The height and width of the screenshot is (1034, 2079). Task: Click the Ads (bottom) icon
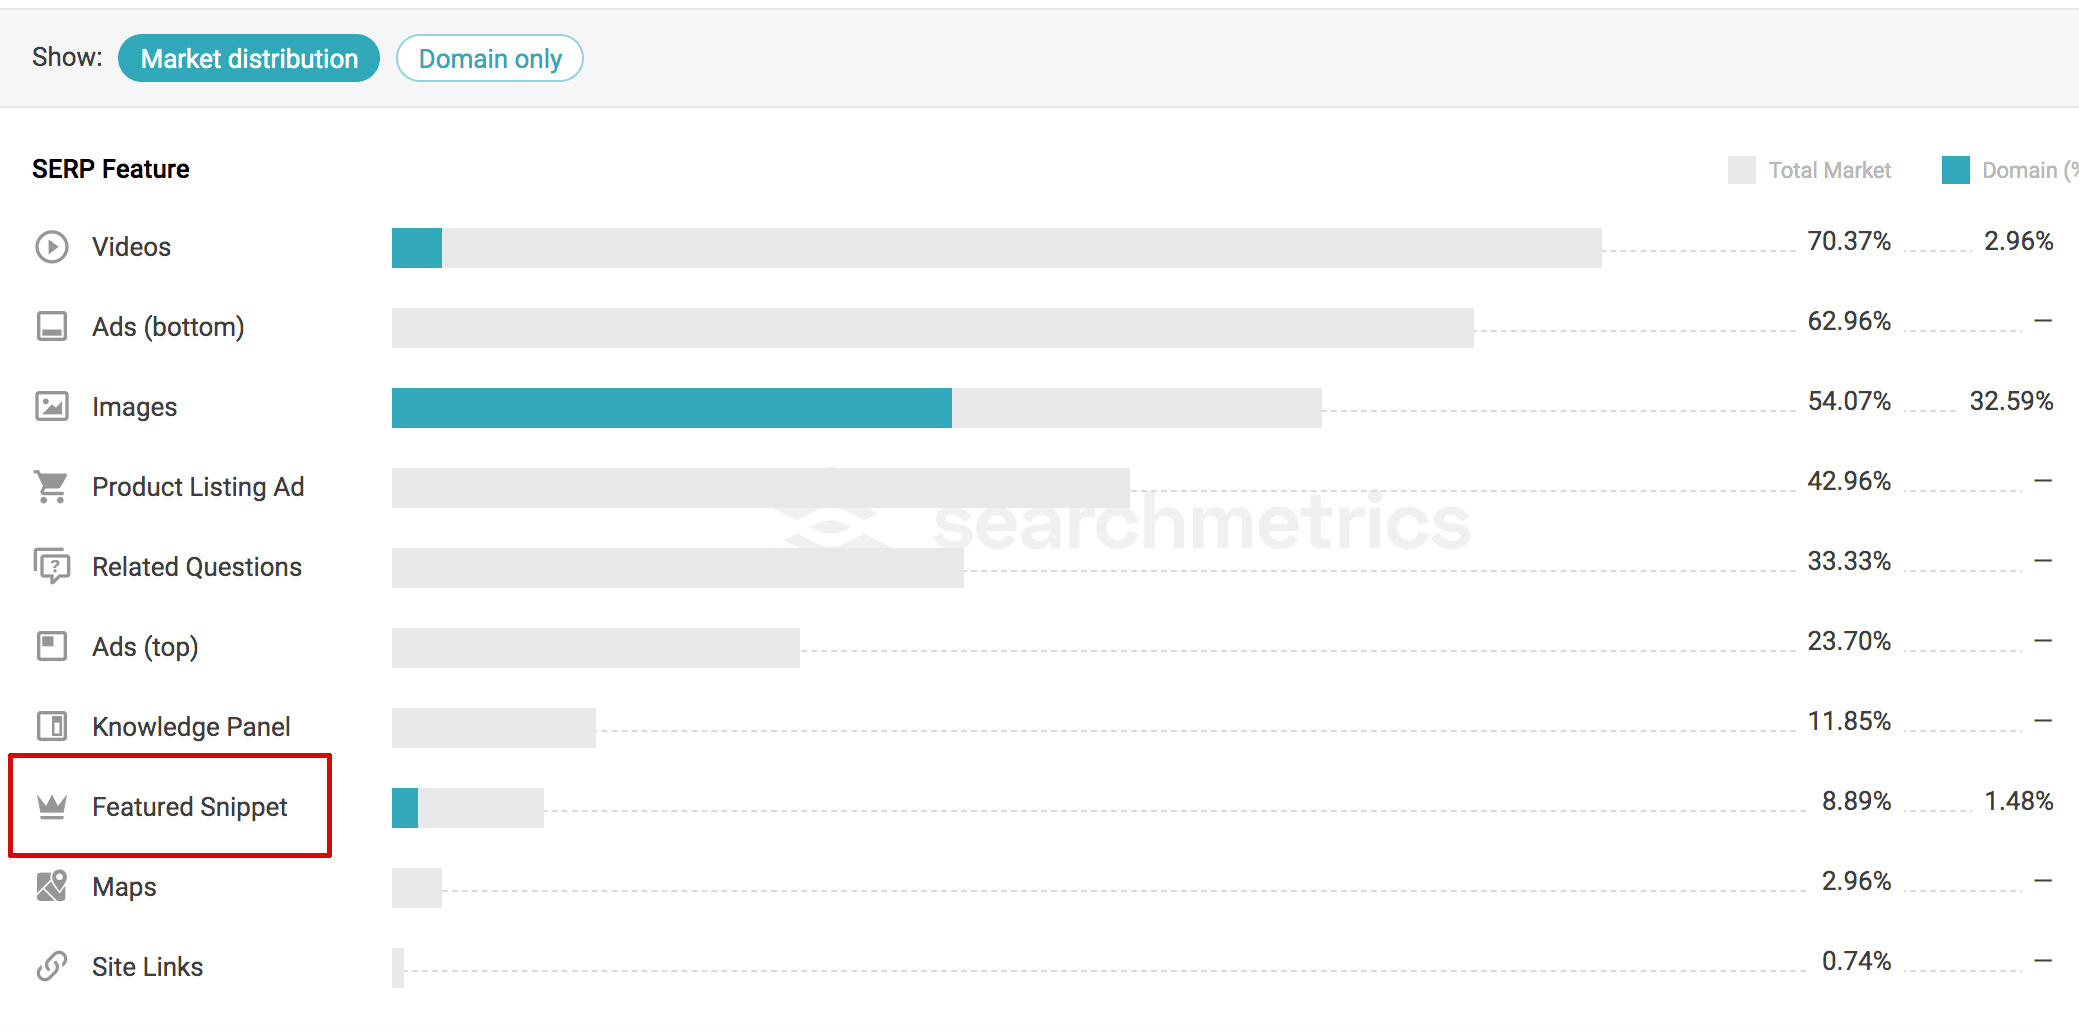pyautogui.click(x=52, y=327)
